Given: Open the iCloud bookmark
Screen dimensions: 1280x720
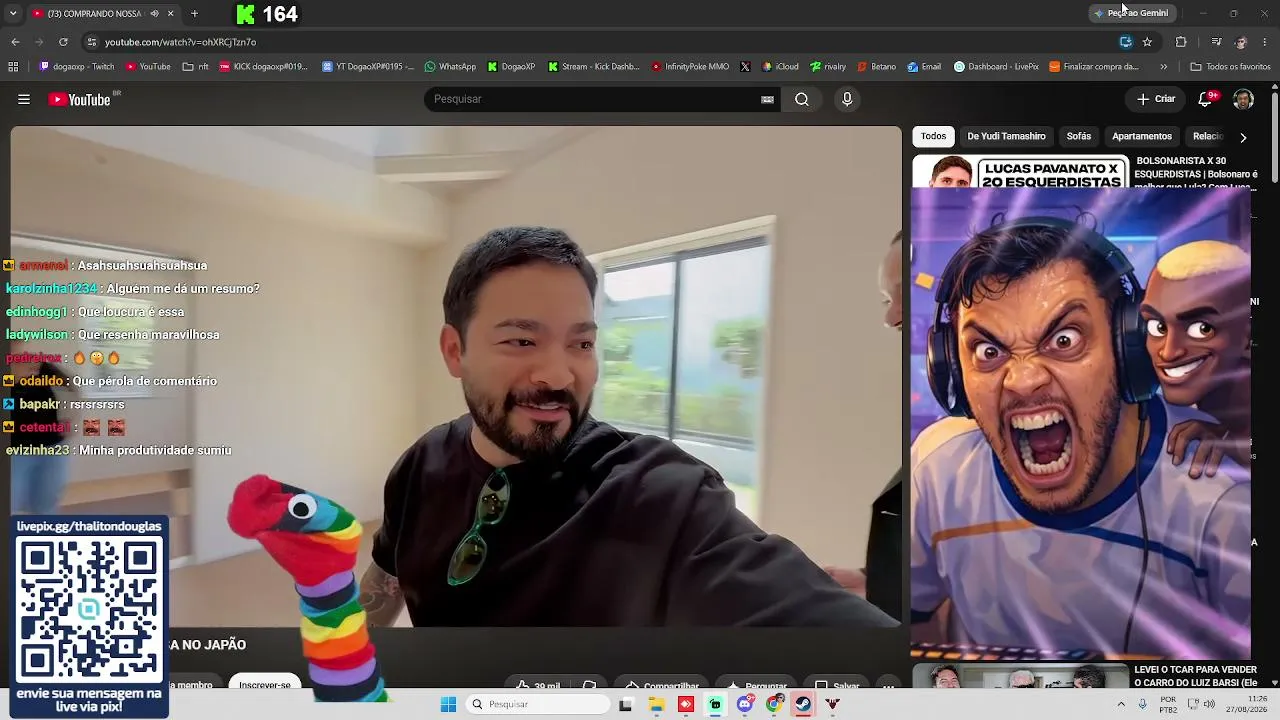Looking at the screenshot, I should click(x=780, y=67).
